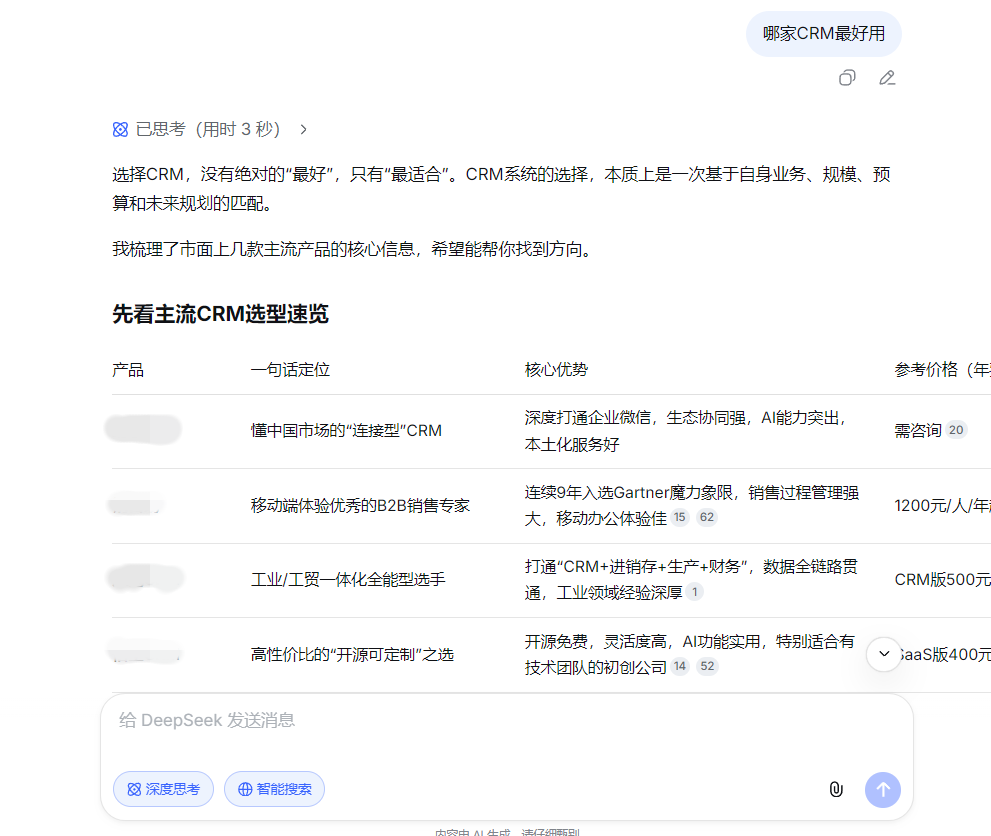Viewport: 991px width, 836px height.
Task: Select cell 懂中国市场的“连接型”CRM
Action: click(x=346, y=431)
